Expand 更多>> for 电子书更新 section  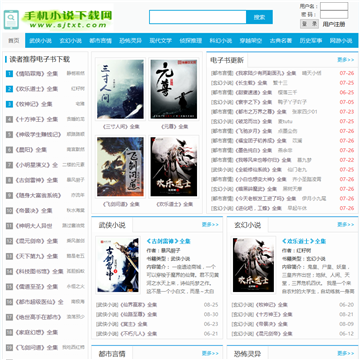(x=346, y=60)
